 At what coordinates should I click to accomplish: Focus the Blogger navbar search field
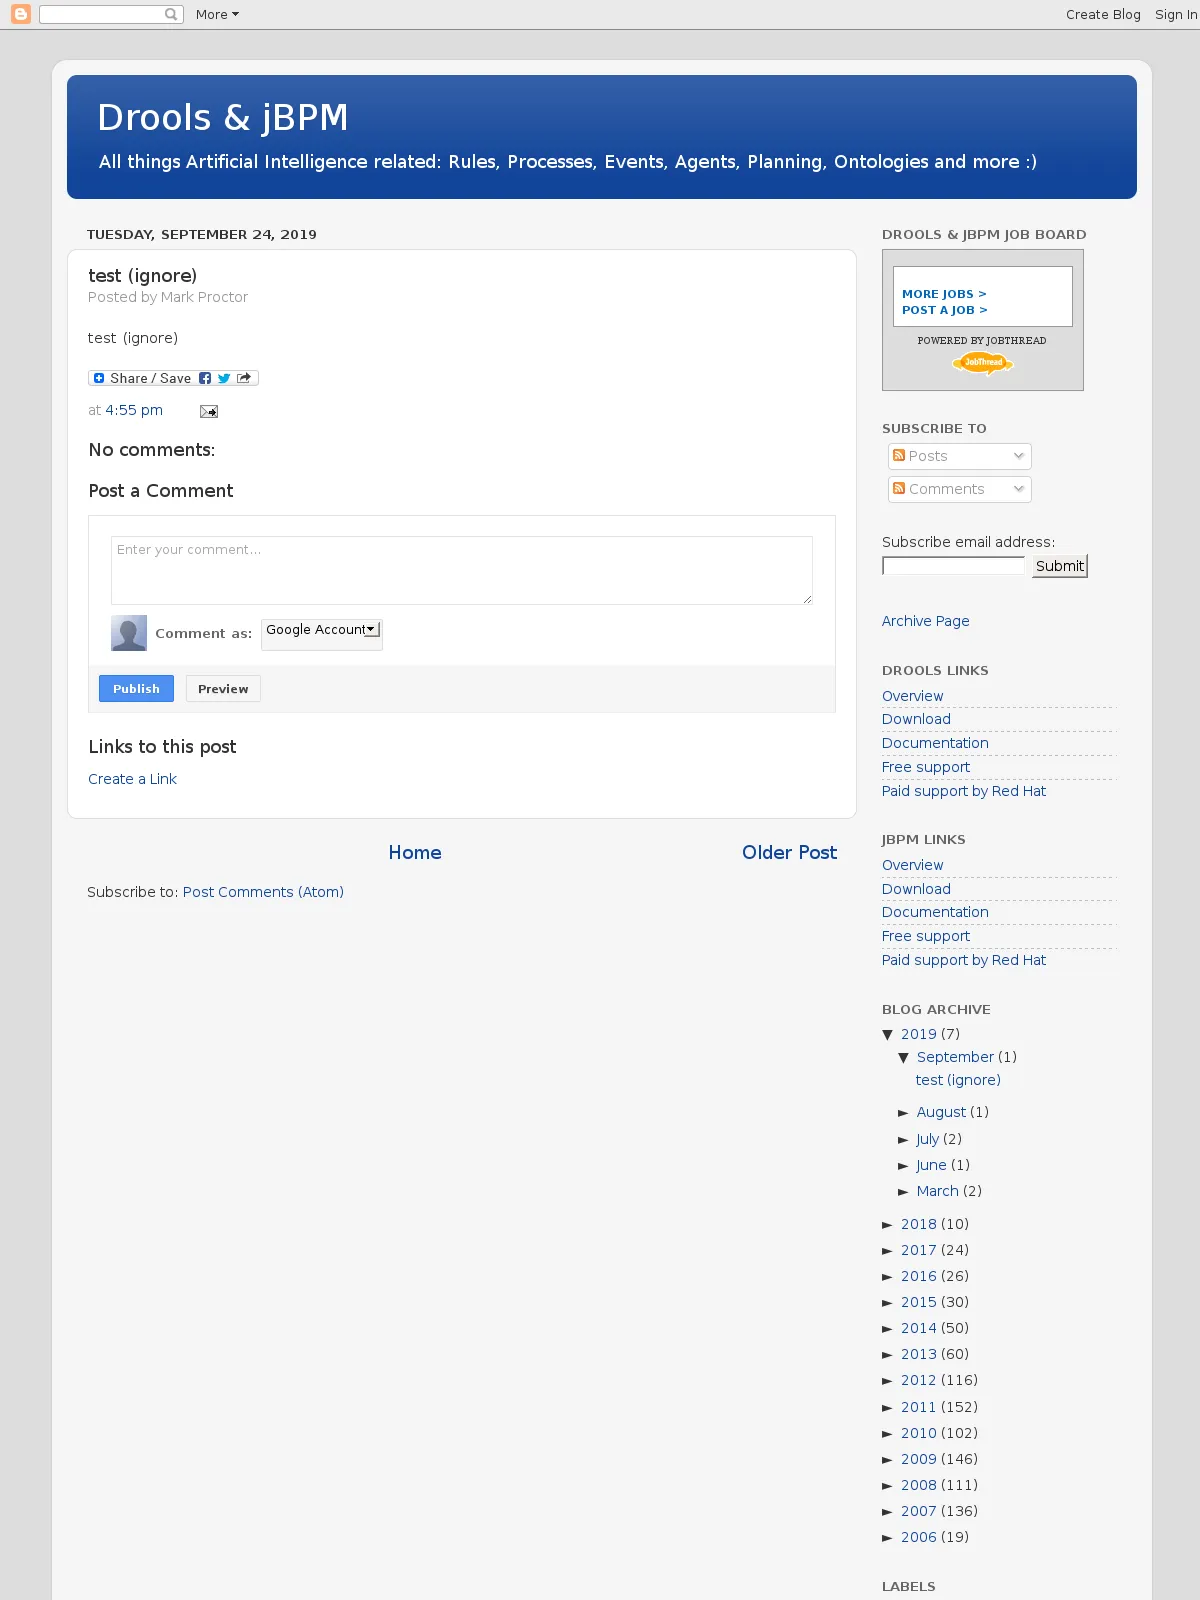103,14
